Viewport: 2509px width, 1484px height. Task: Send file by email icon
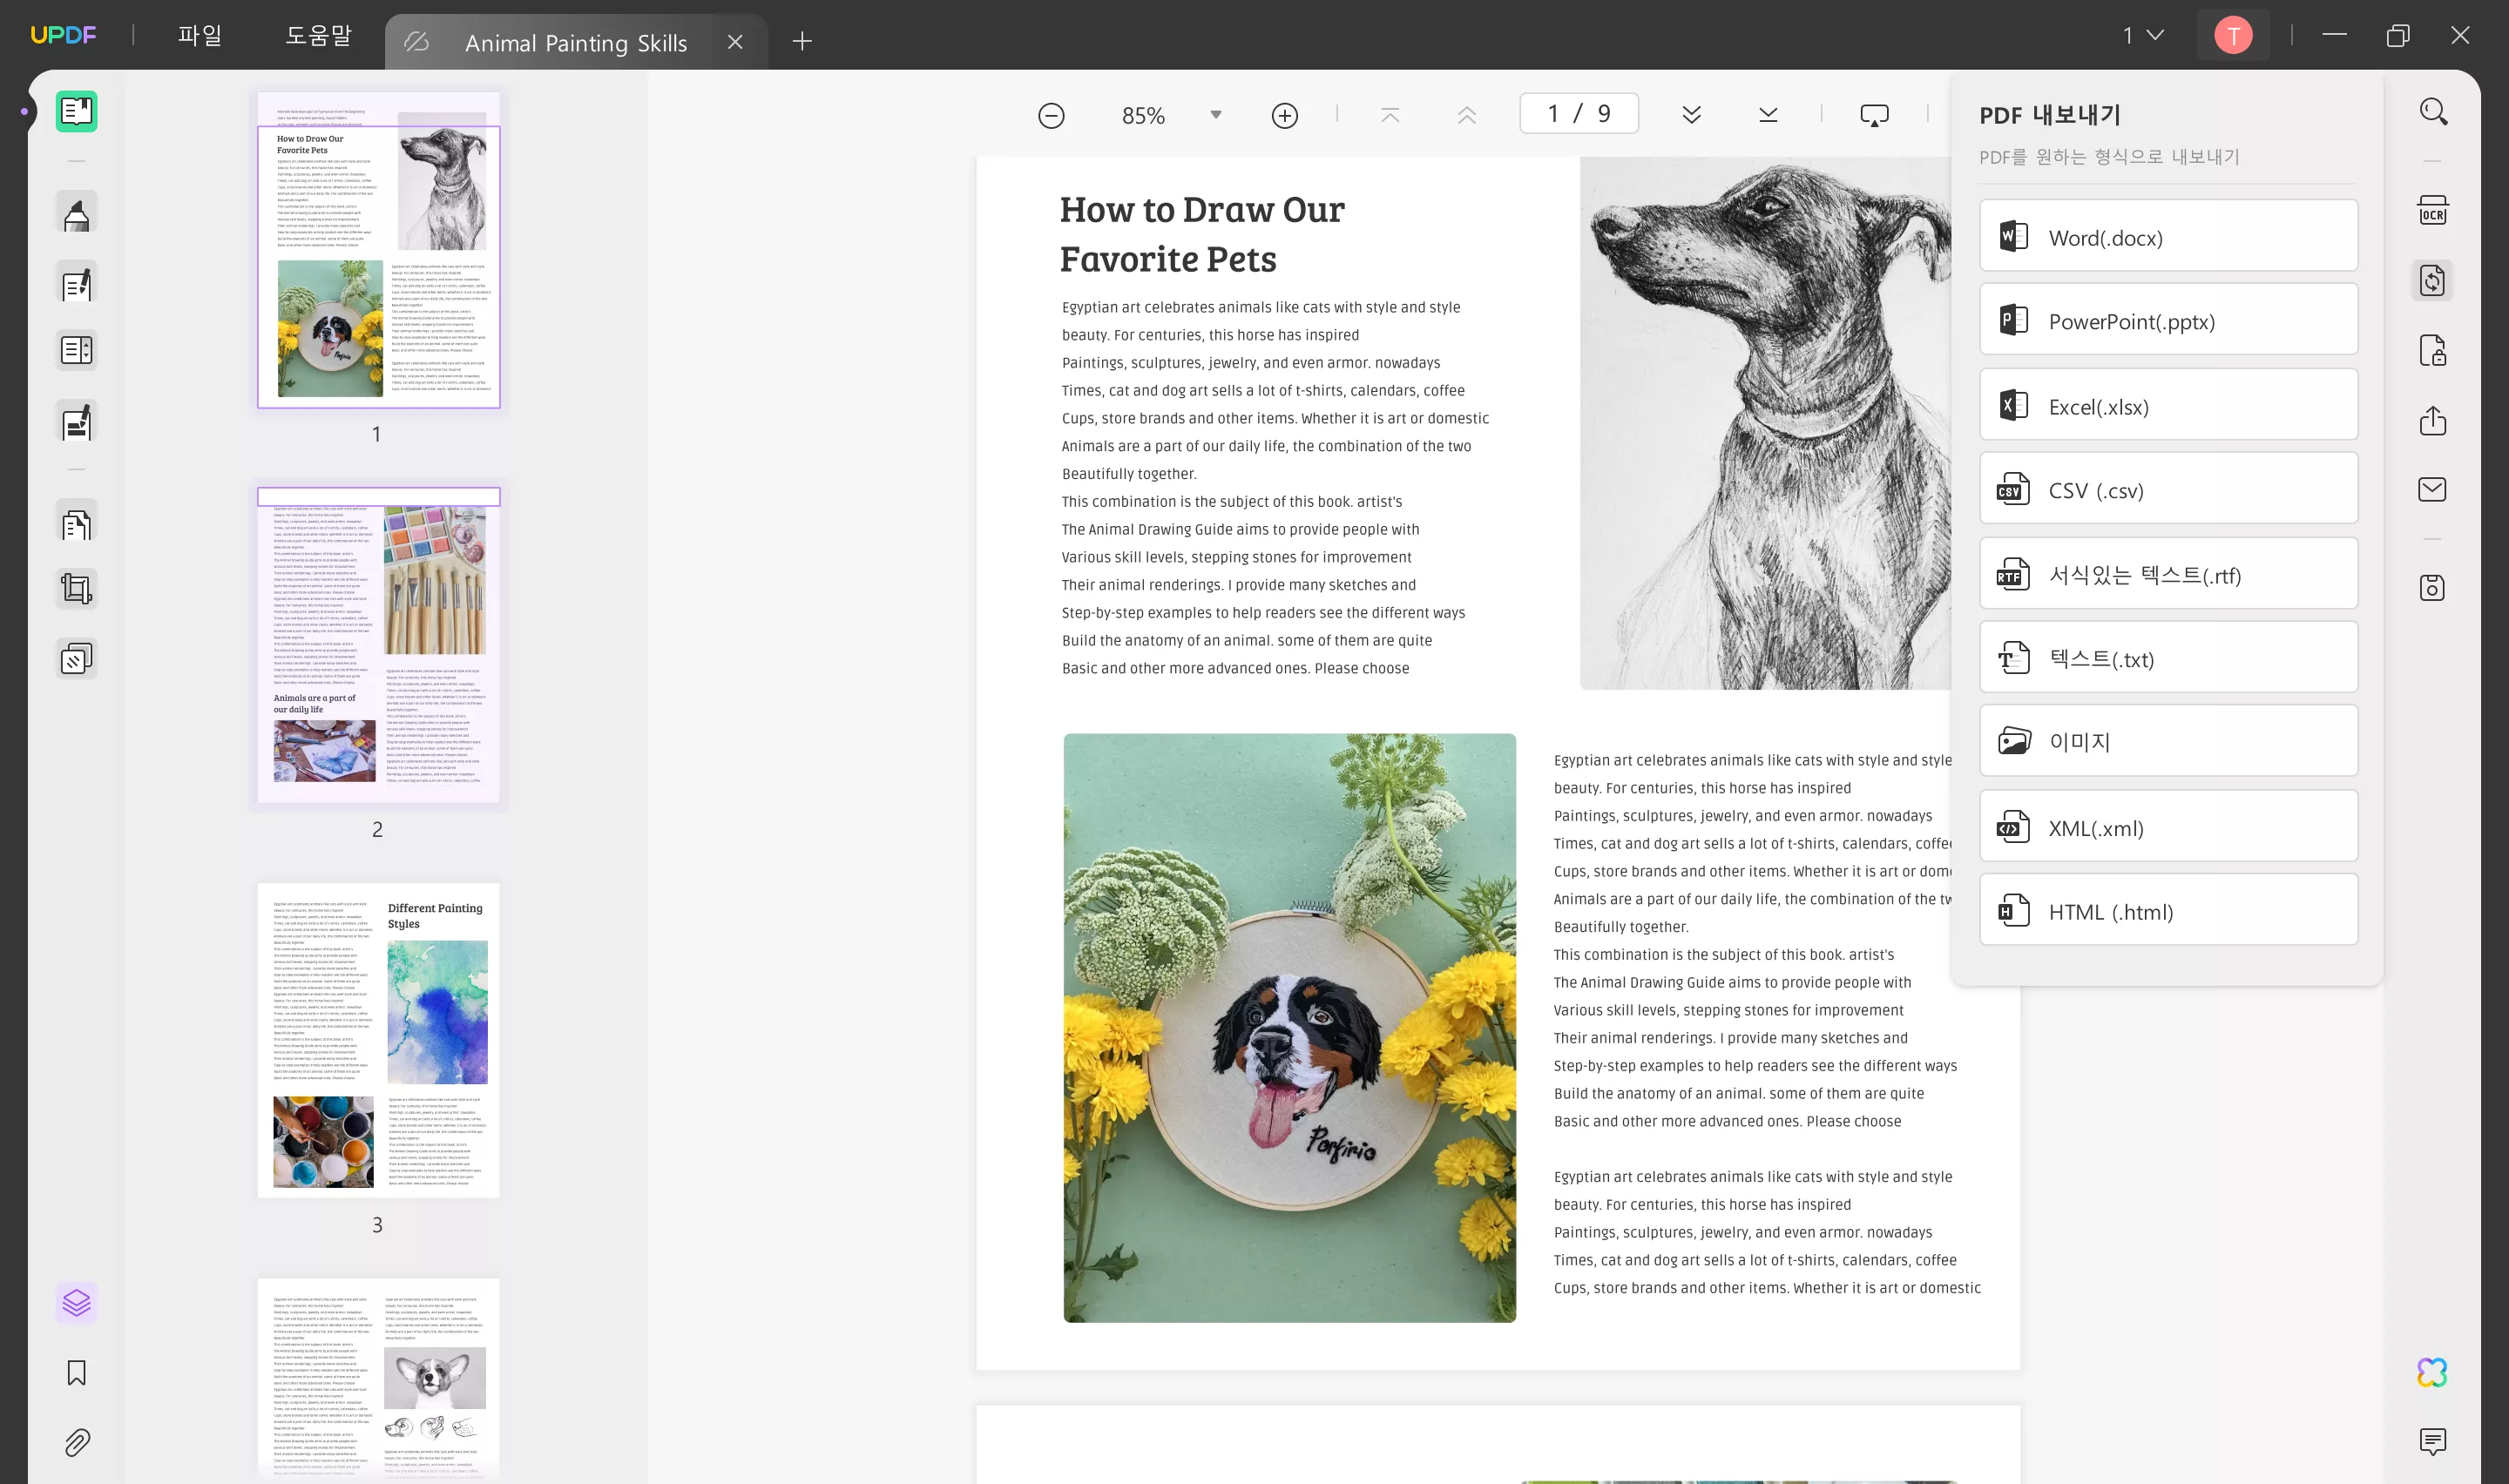pyautogui.click(x=2432, y=489)
